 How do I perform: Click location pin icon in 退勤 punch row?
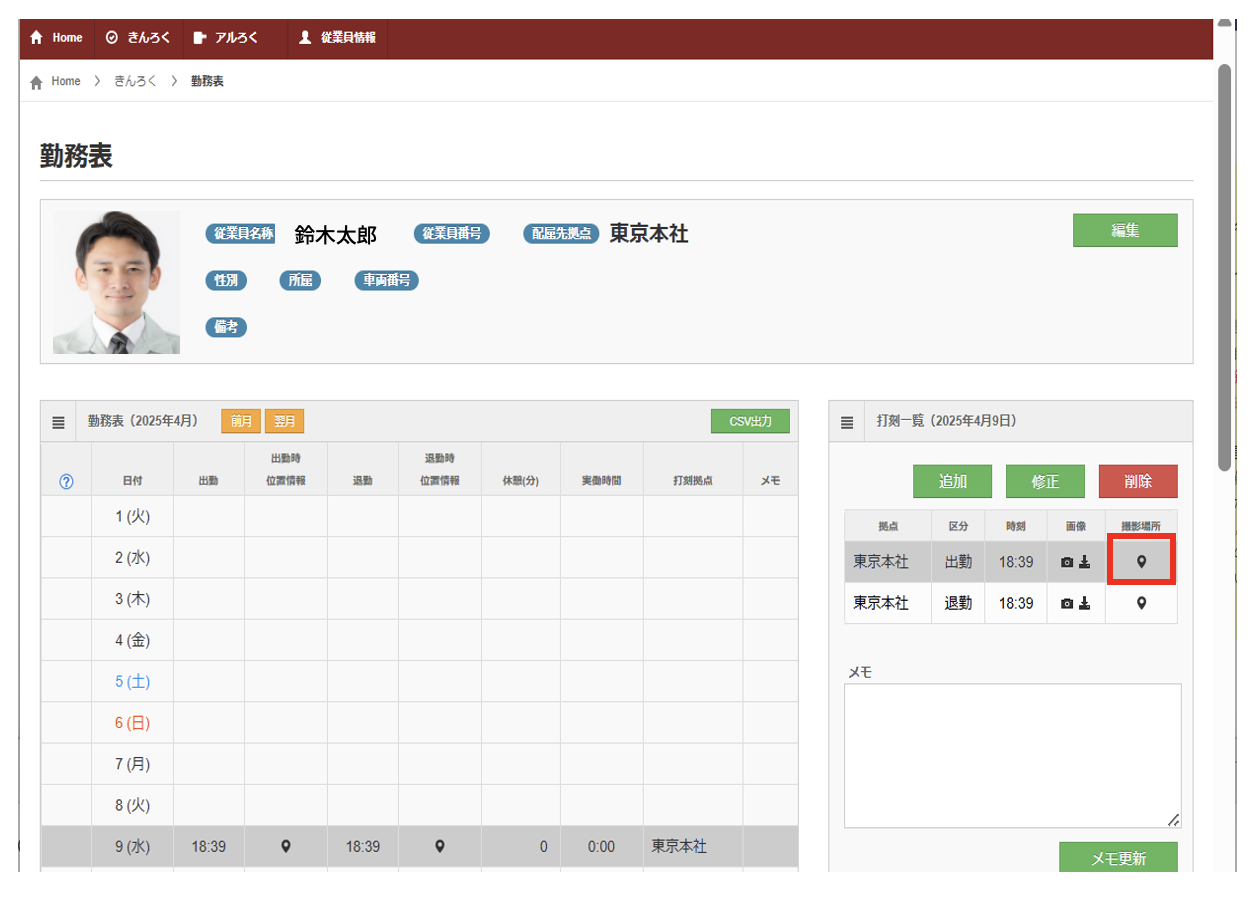(x=1141, y=603)
